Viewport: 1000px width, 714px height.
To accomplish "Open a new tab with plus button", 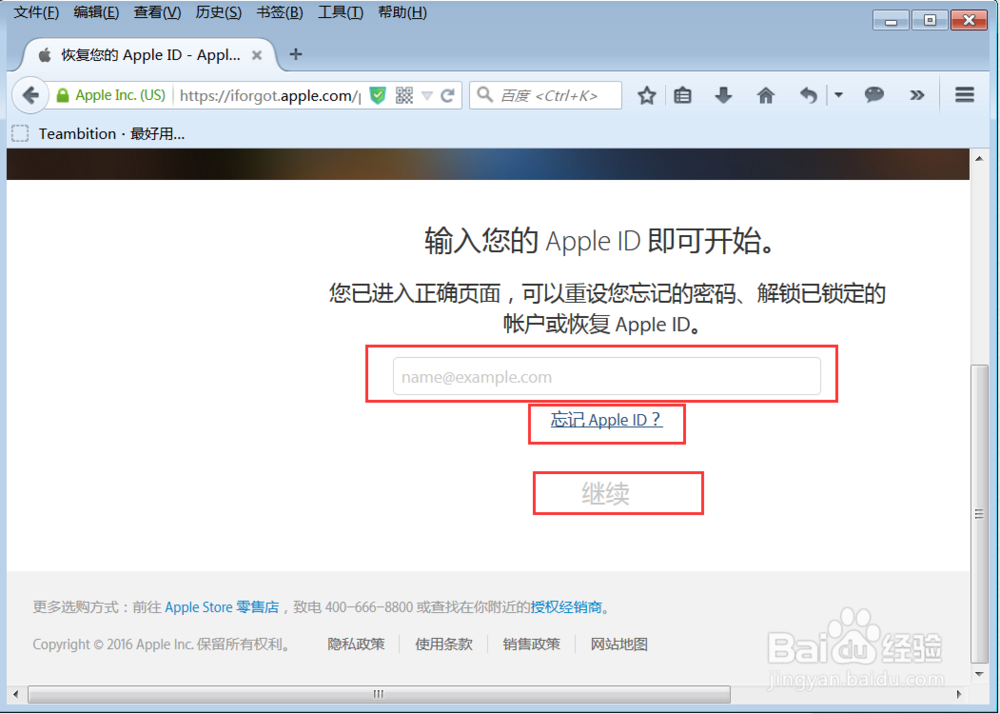I will click(295, 54).
